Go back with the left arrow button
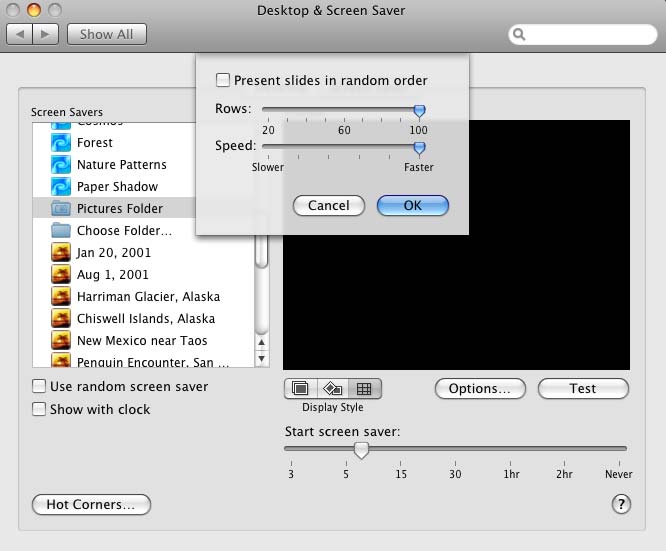Image resolution: width=666 pixels, height=551 pixels. 20,34
